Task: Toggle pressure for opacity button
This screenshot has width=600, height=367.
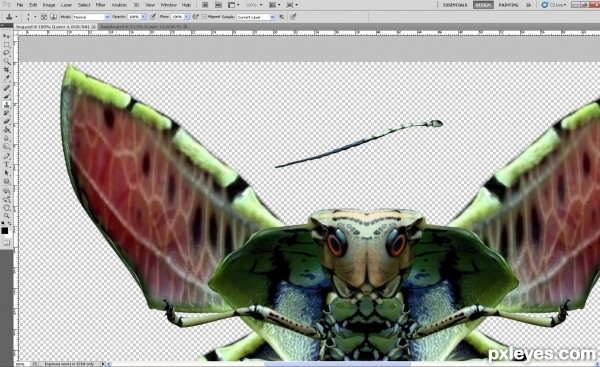Action: pos(153,17)
